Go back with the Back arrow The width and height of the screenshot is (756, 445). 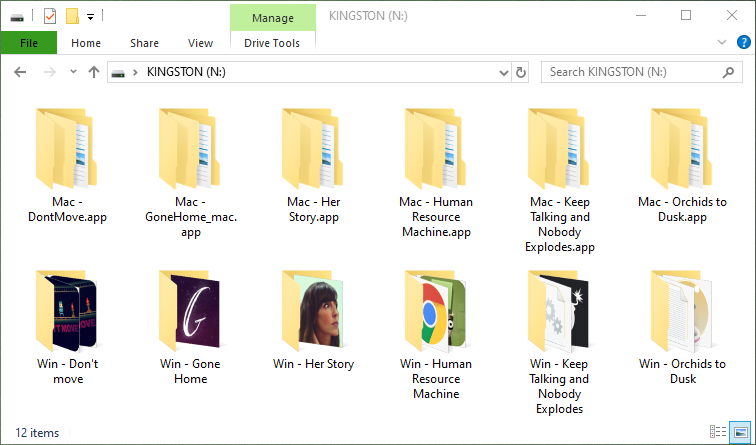click(x=20, y=72)
